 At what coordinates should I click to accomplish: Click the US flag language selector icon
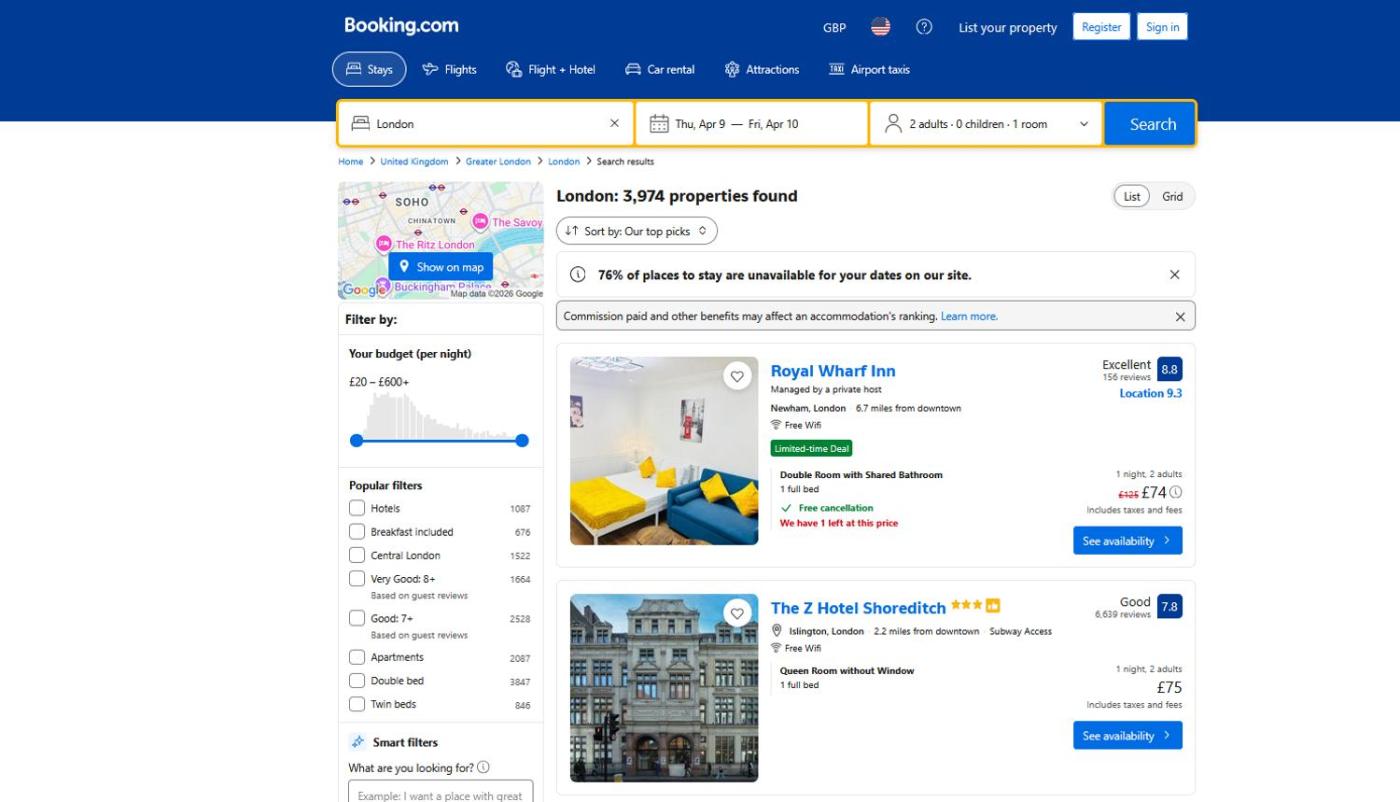(x=880, y=27)
